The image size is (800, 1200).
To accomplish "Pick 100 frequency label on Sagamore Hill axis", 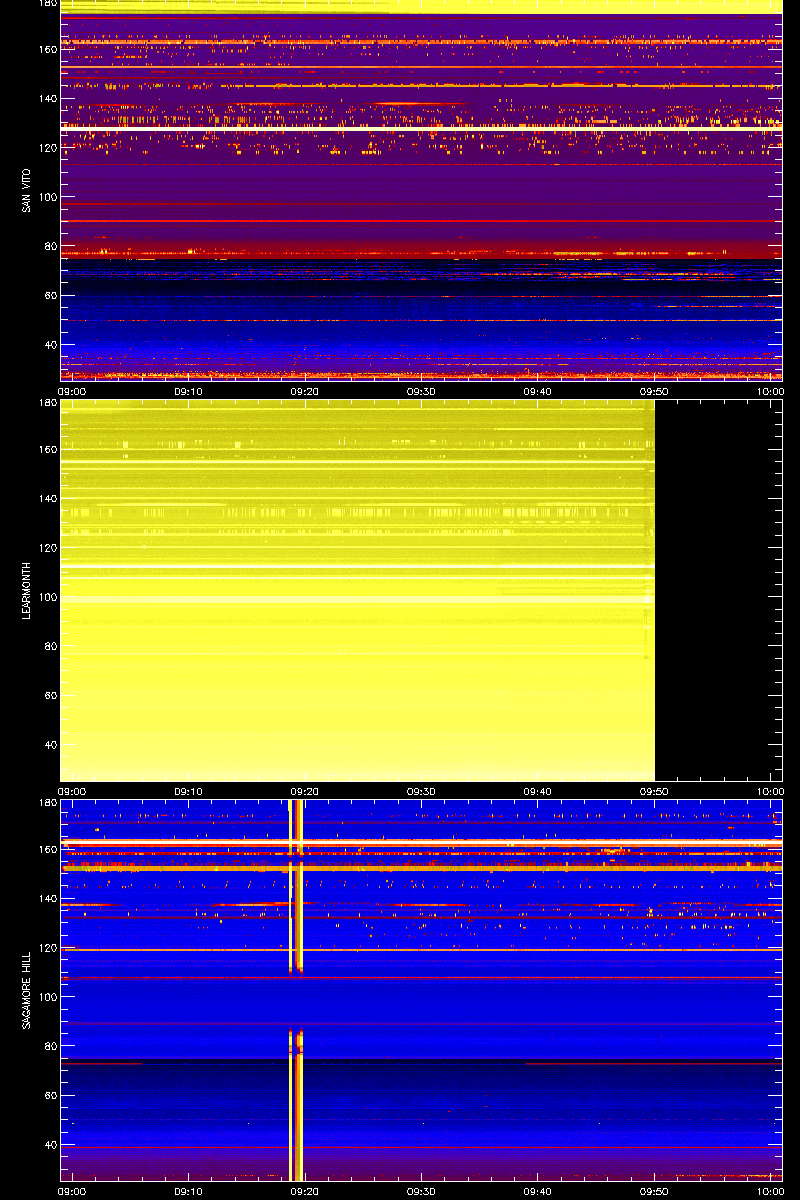I will pos(47,997).
